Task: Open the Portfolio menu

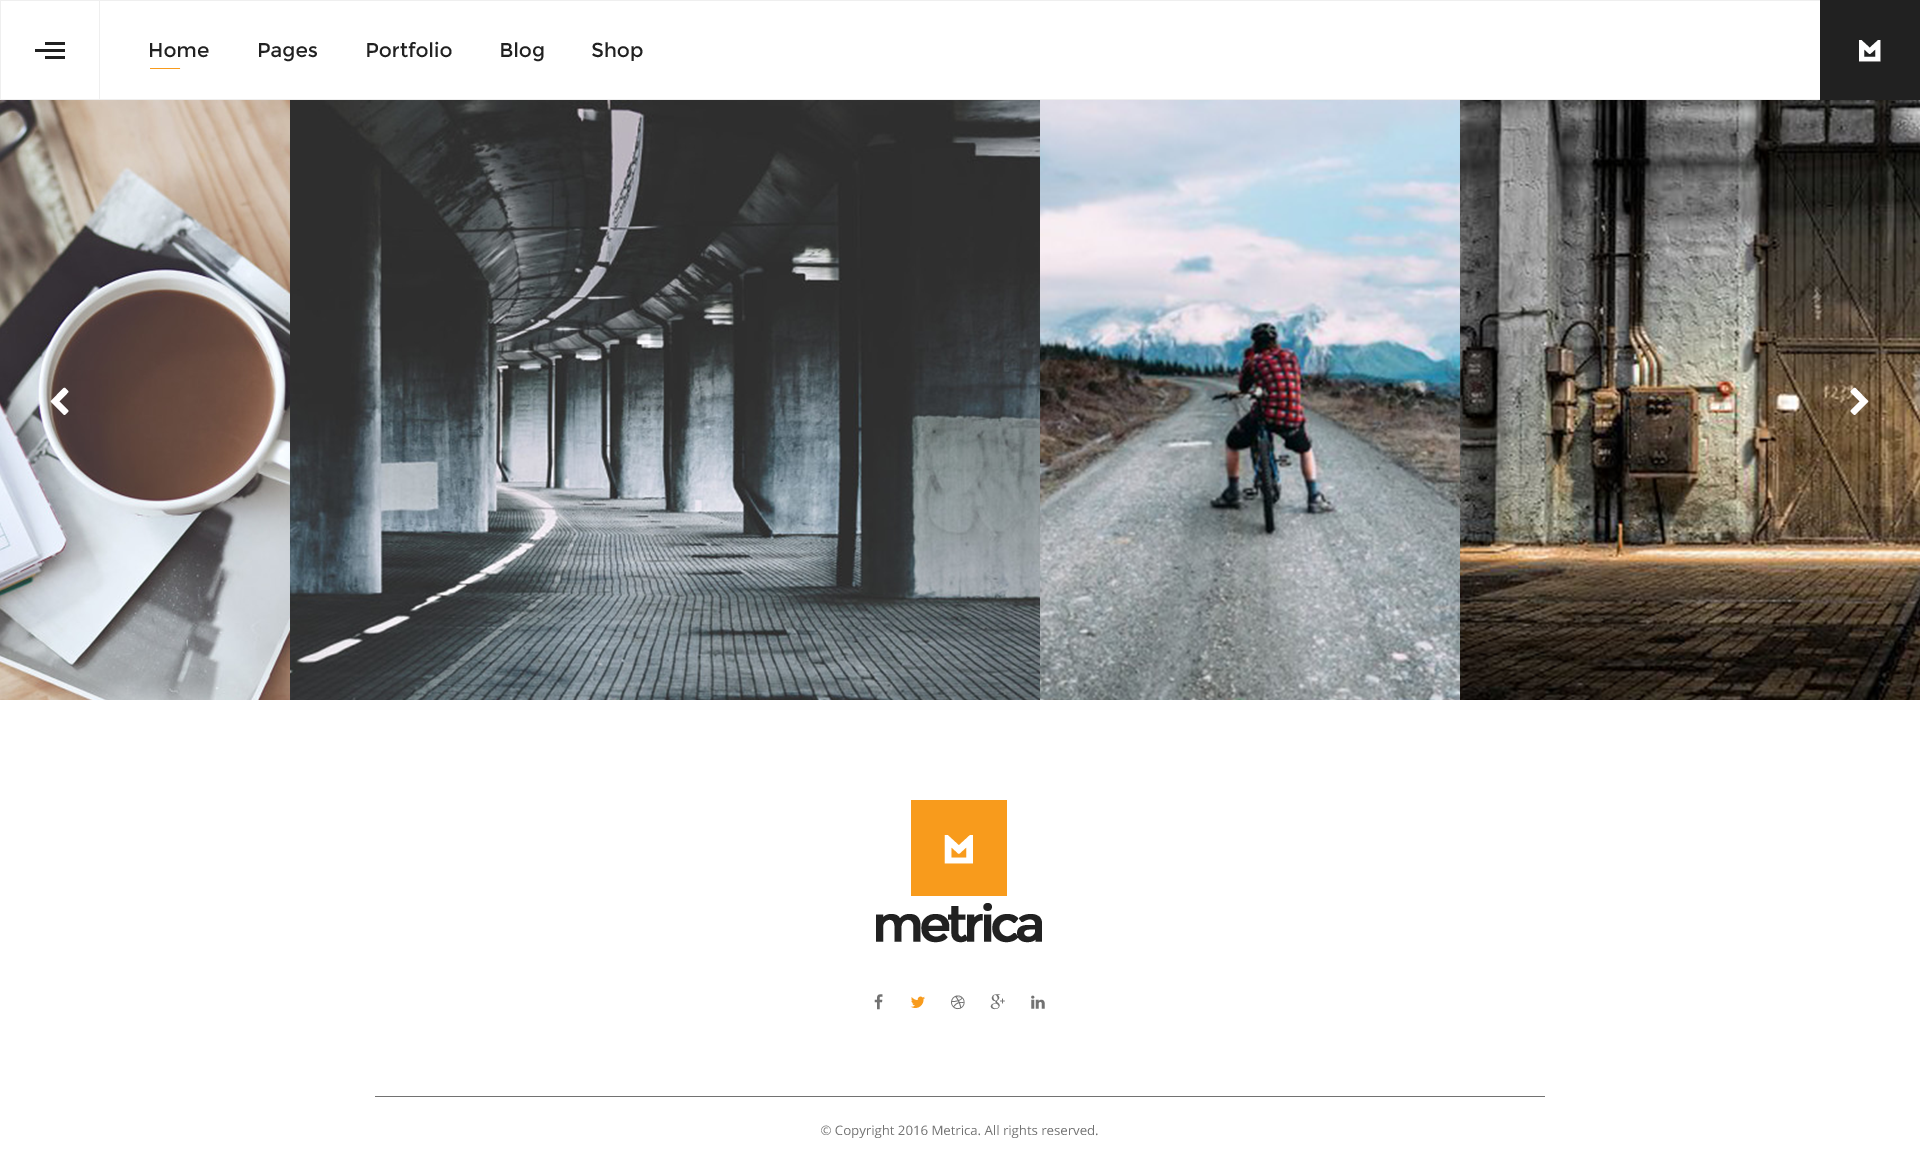Action: pyautogui.click(x=409, y=50)
